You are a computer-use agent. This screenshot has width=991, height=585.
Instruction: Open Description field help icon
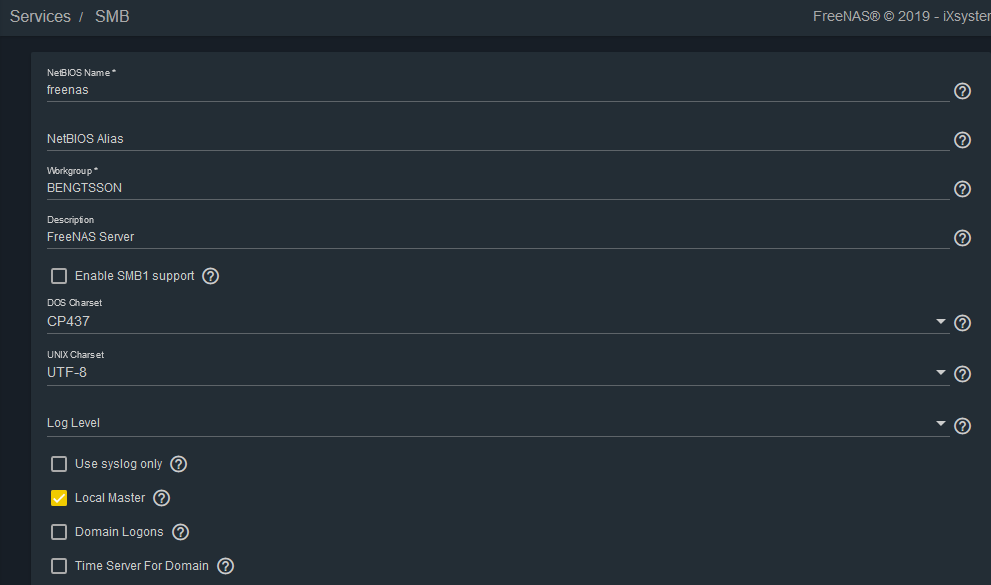(x=962, y=238)
